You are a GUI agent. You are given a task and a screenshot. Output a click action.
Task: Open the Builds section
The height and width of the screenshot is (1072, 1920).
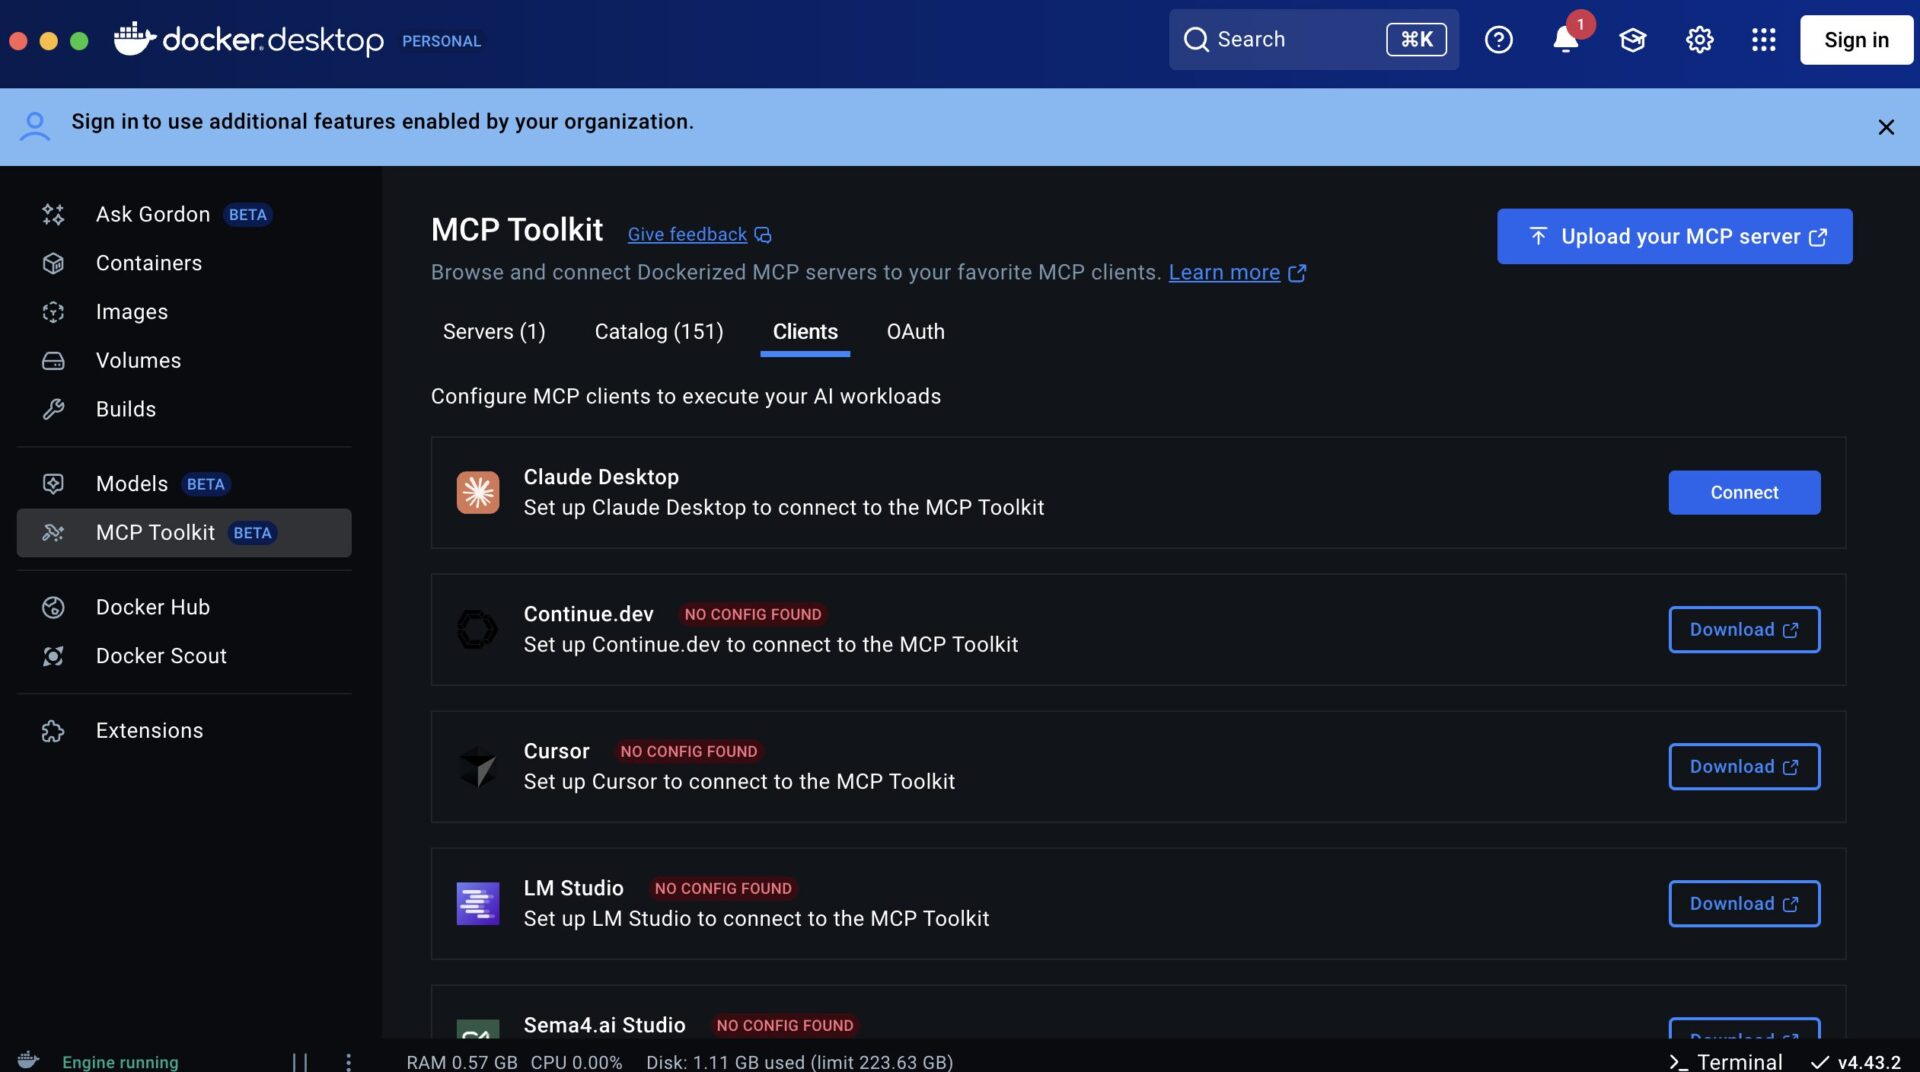(125, 408)
